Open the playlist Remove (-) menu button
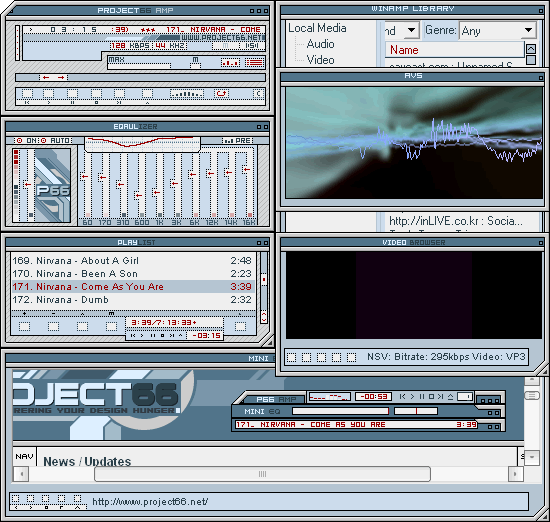 53,326
